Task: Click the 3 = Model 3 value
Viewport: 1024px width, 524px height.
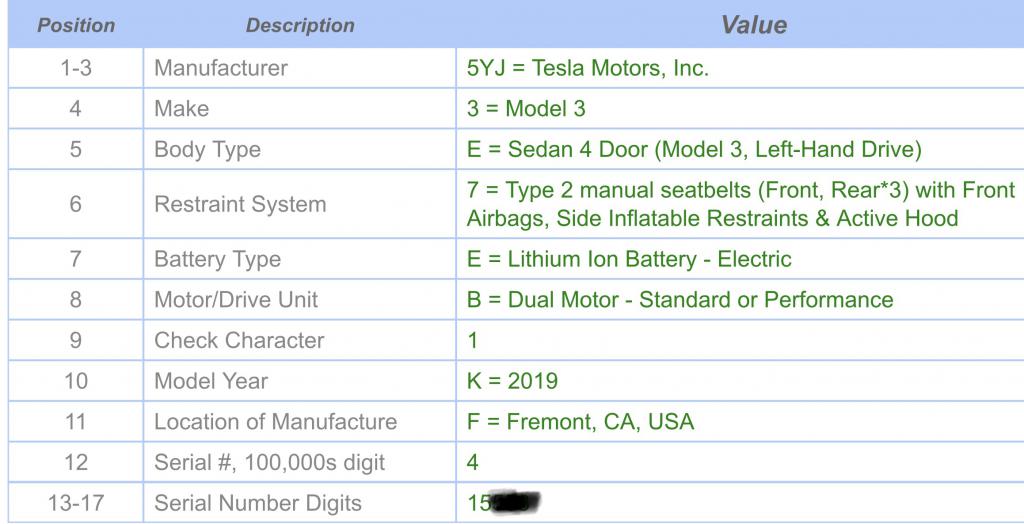Action: click(x=526, y=108)
